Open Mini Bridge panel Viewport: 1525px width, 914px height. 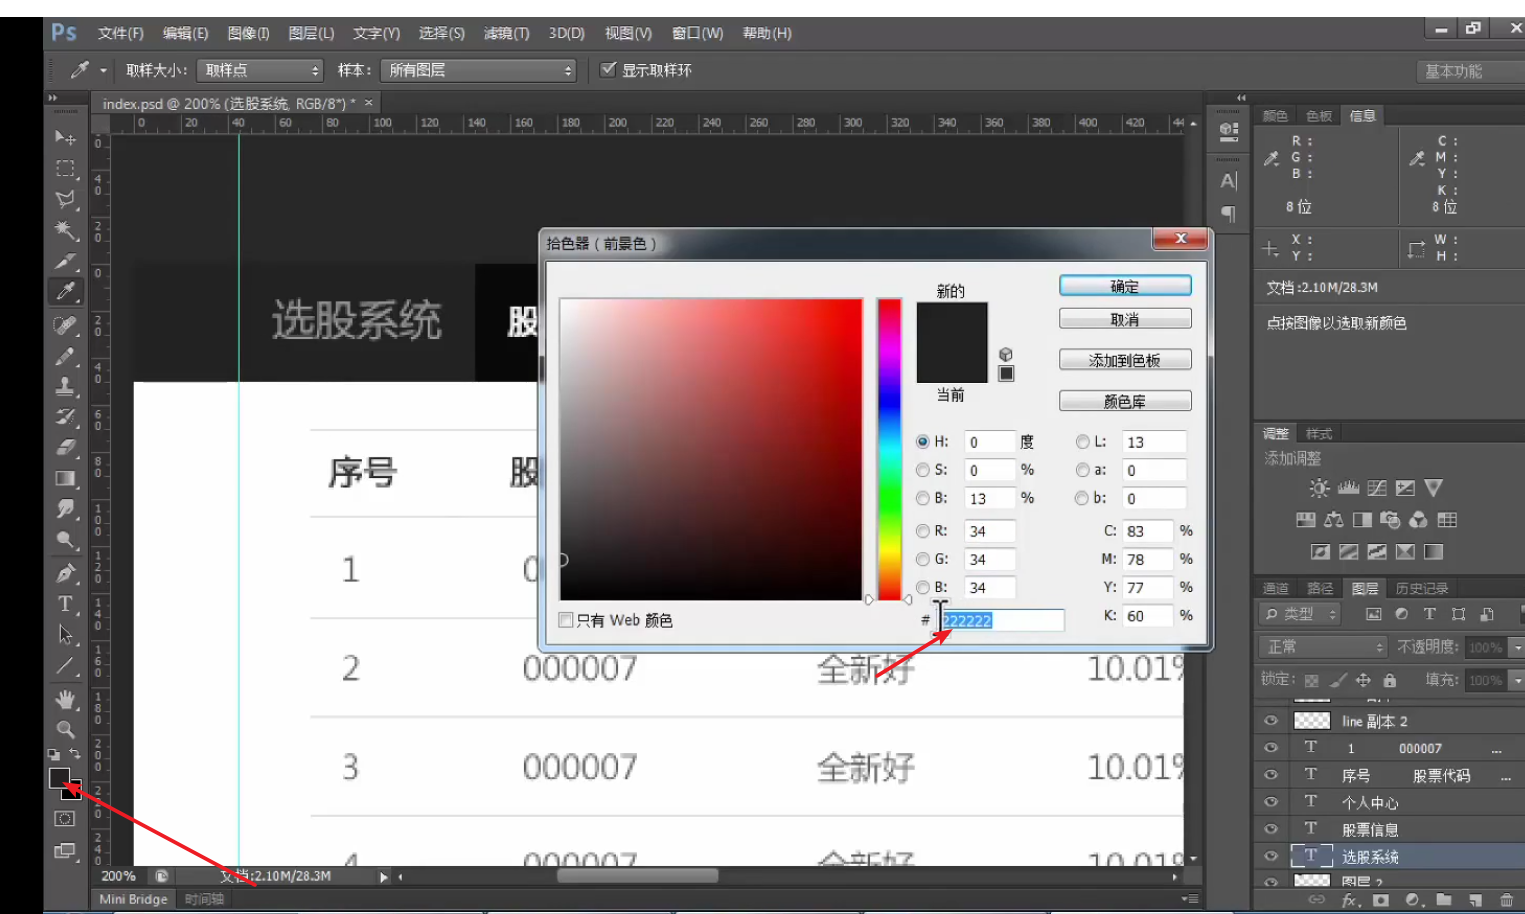click(x=133, y=899)
